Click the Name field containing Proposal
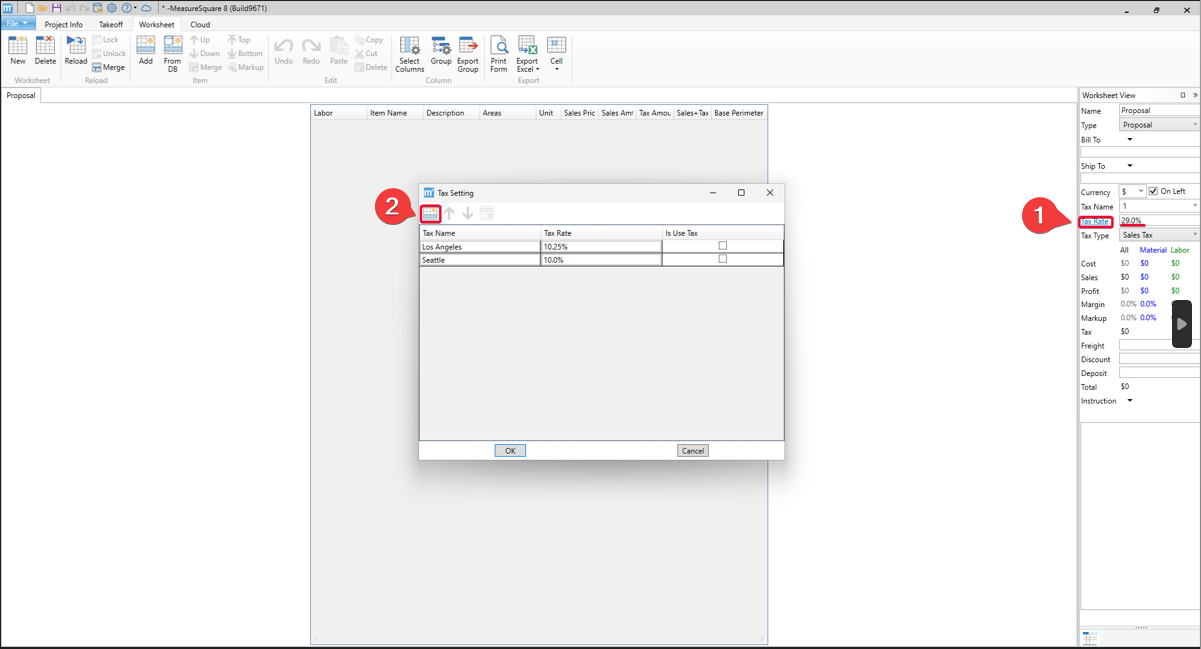The width and height of the screenshot is (1201, 649). pyautogui.click(x=1159, y=110)
